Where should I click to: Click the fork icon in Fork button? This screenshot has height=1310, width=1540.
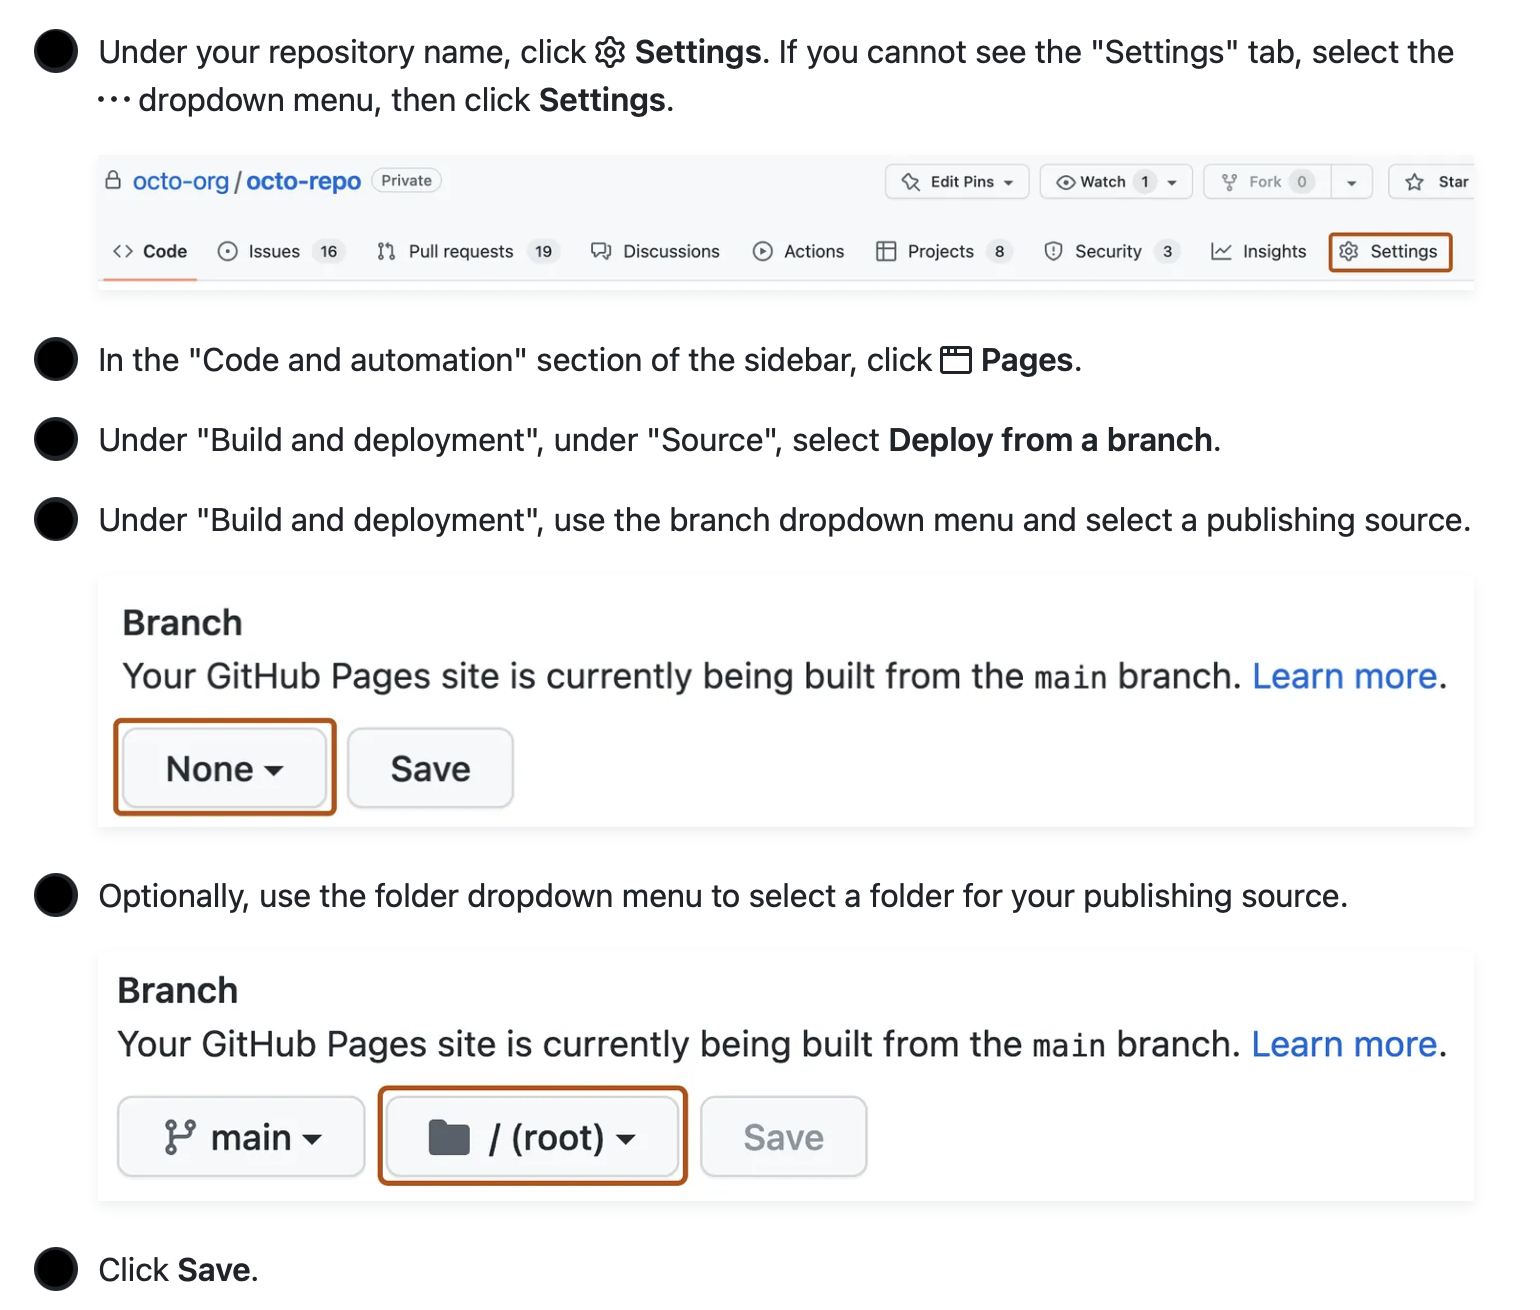(1229, 182)
